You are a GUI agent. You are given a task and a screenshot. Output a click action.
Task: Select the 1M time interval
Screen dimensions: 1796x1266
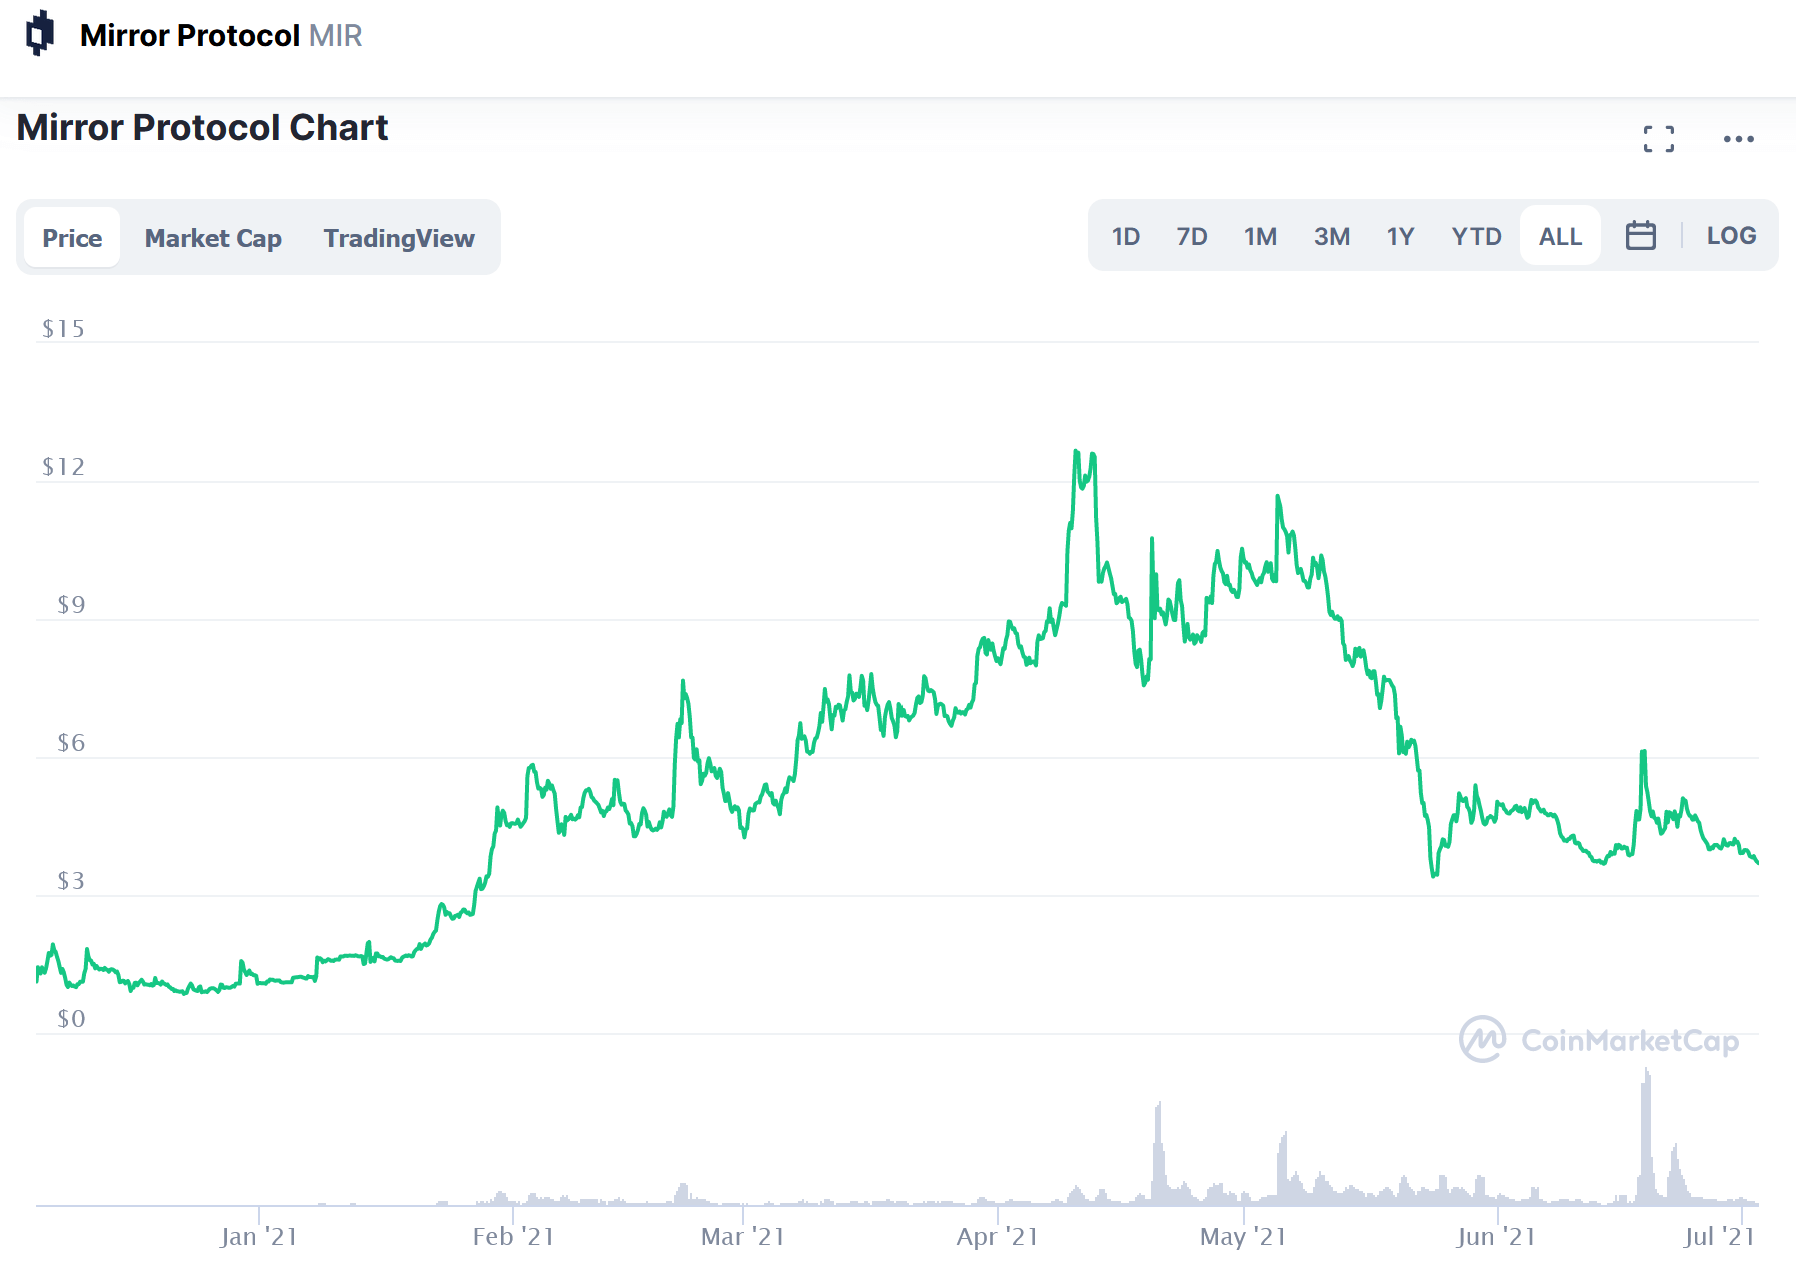(x=1260, y=236)
